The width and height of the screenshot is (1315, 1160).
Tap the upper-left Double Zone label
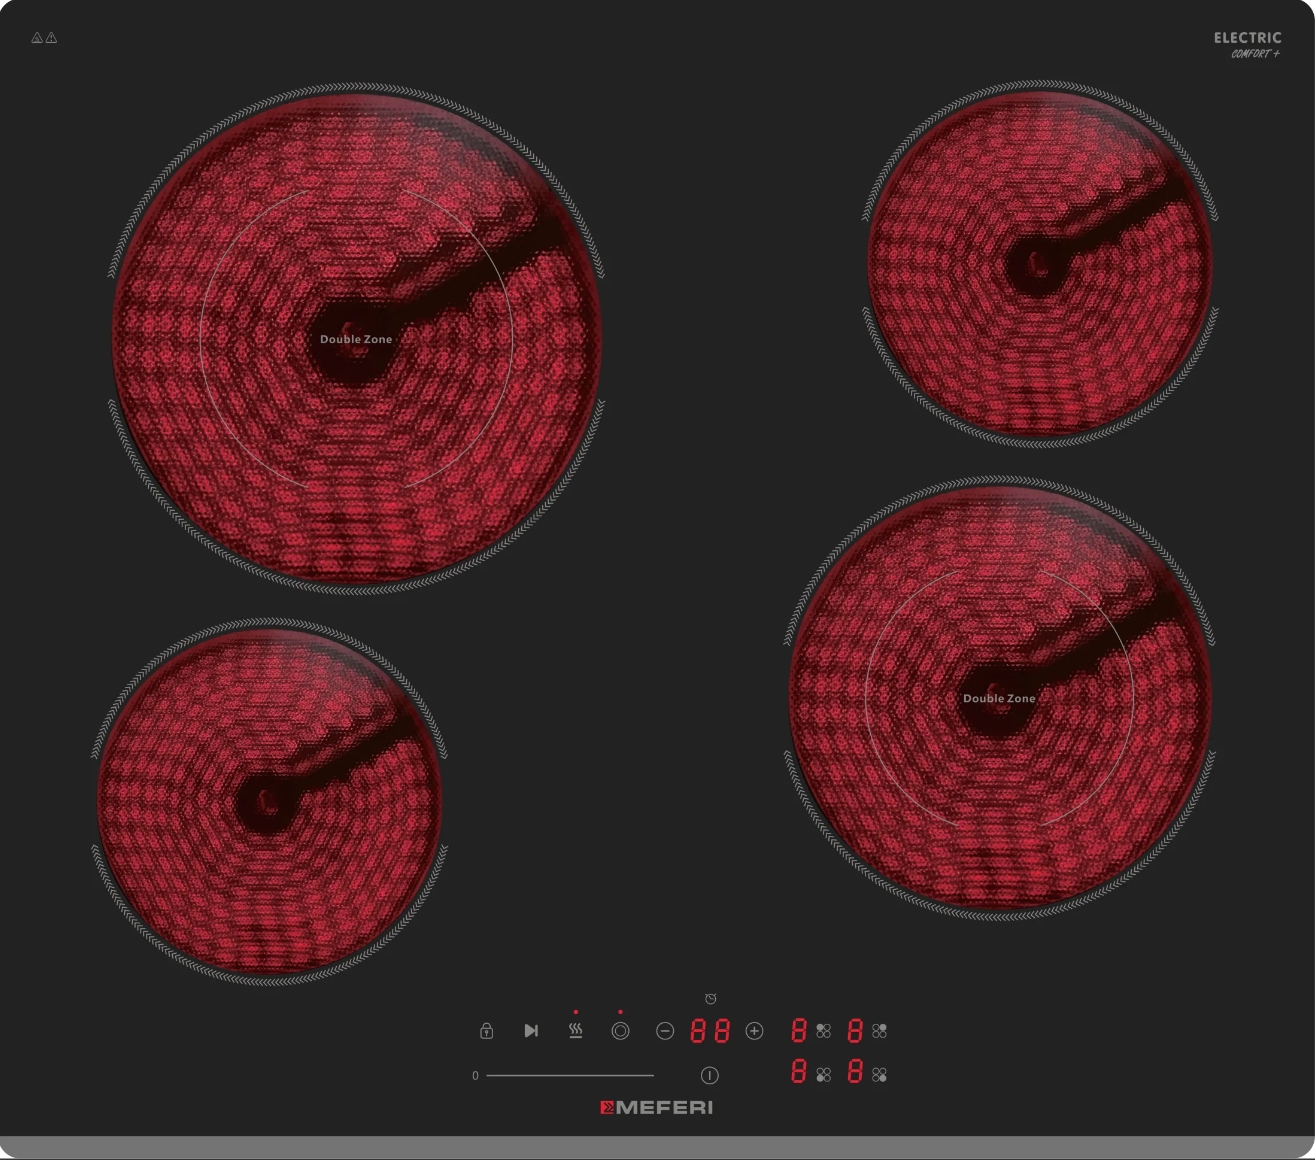[356, 339]
